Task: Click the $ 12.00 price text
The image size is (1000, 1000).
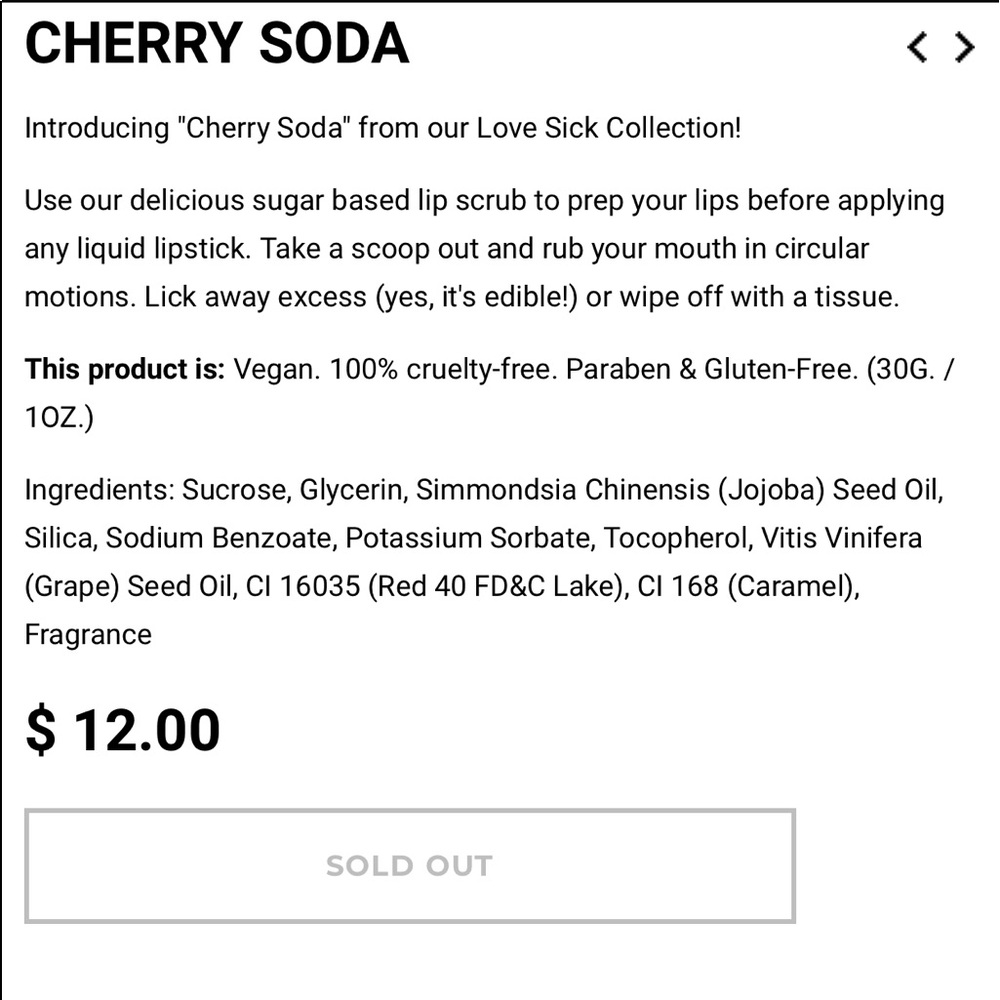Action: click(122, 729)
